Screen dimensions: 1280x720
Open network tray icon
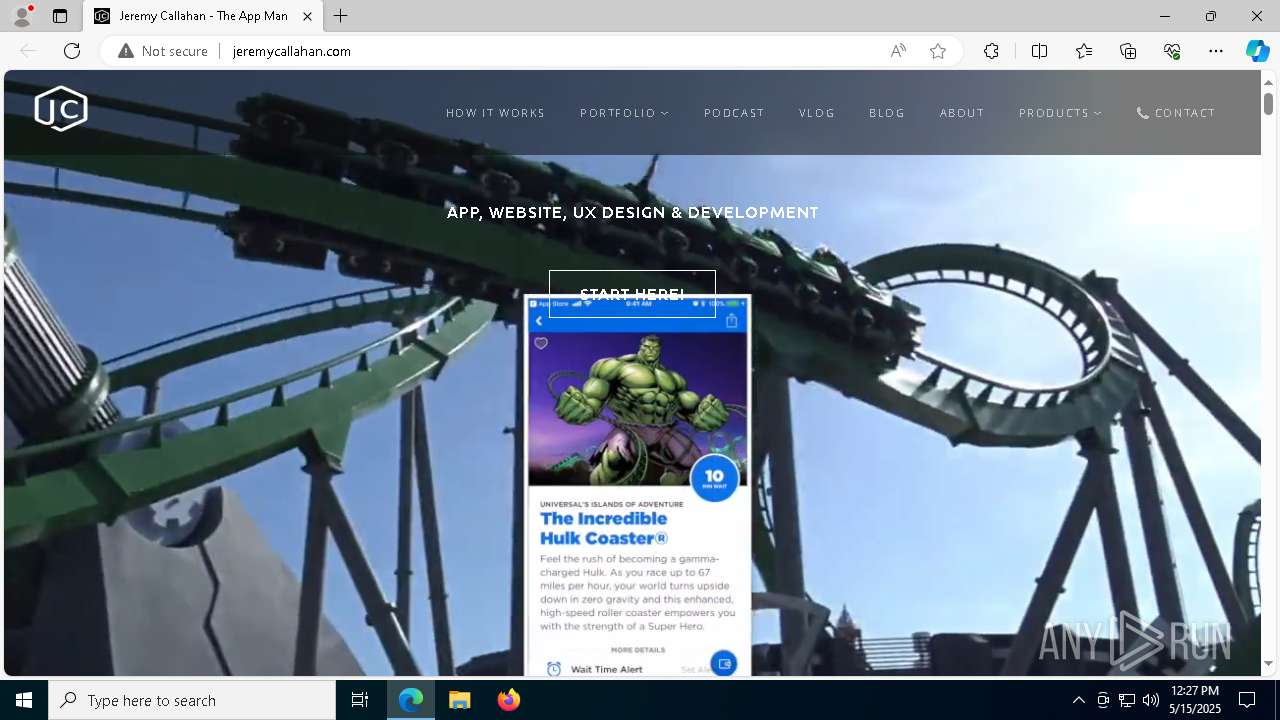pos(1127,700)
